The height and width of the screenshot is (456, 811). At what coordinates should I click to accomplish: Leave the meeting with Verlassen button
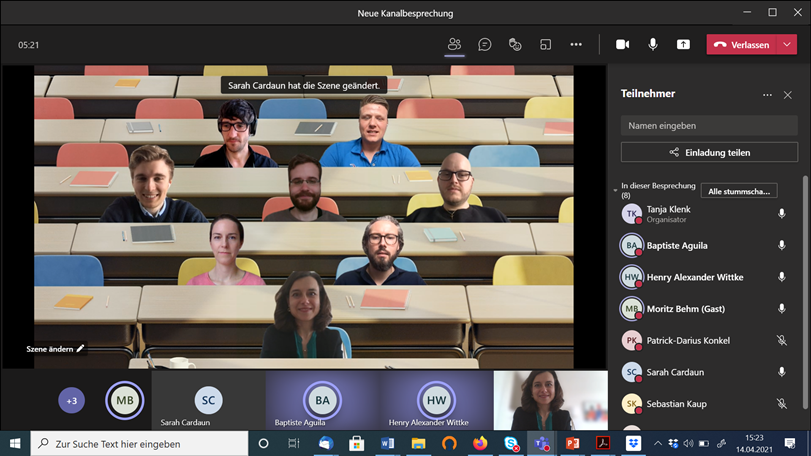(742, 44)
